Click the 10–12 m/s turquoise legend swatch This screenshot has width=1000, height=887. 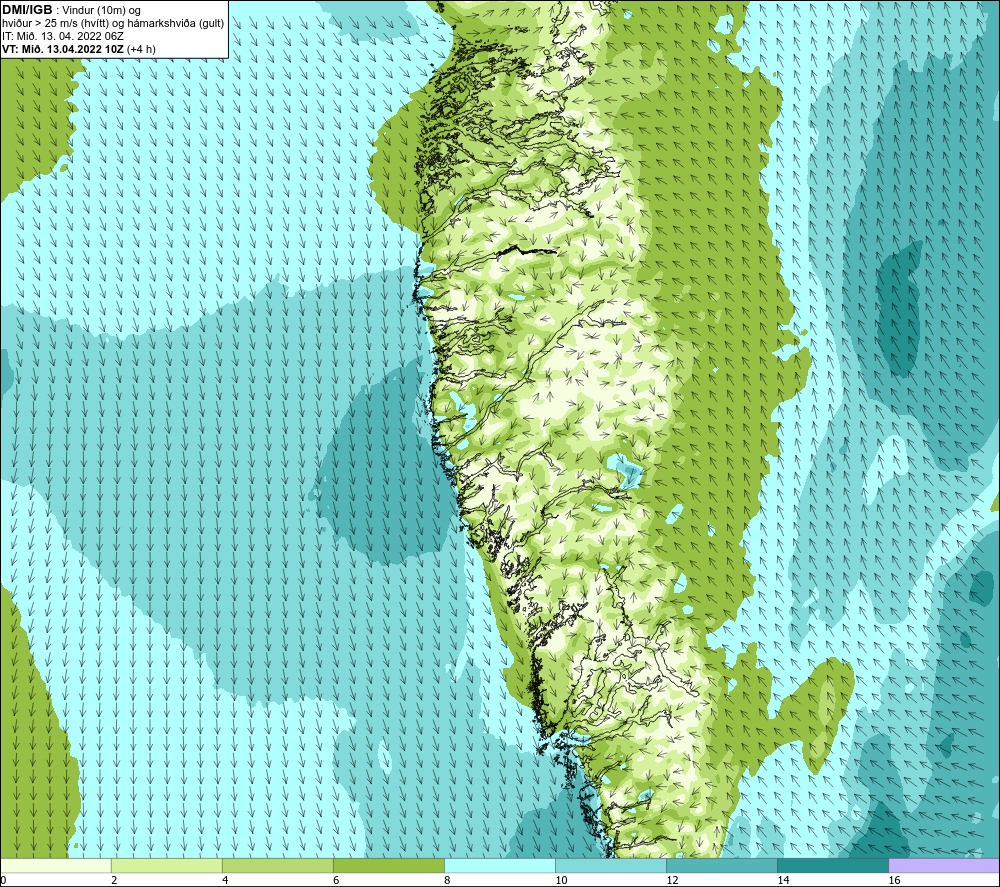tap(610, 866)
